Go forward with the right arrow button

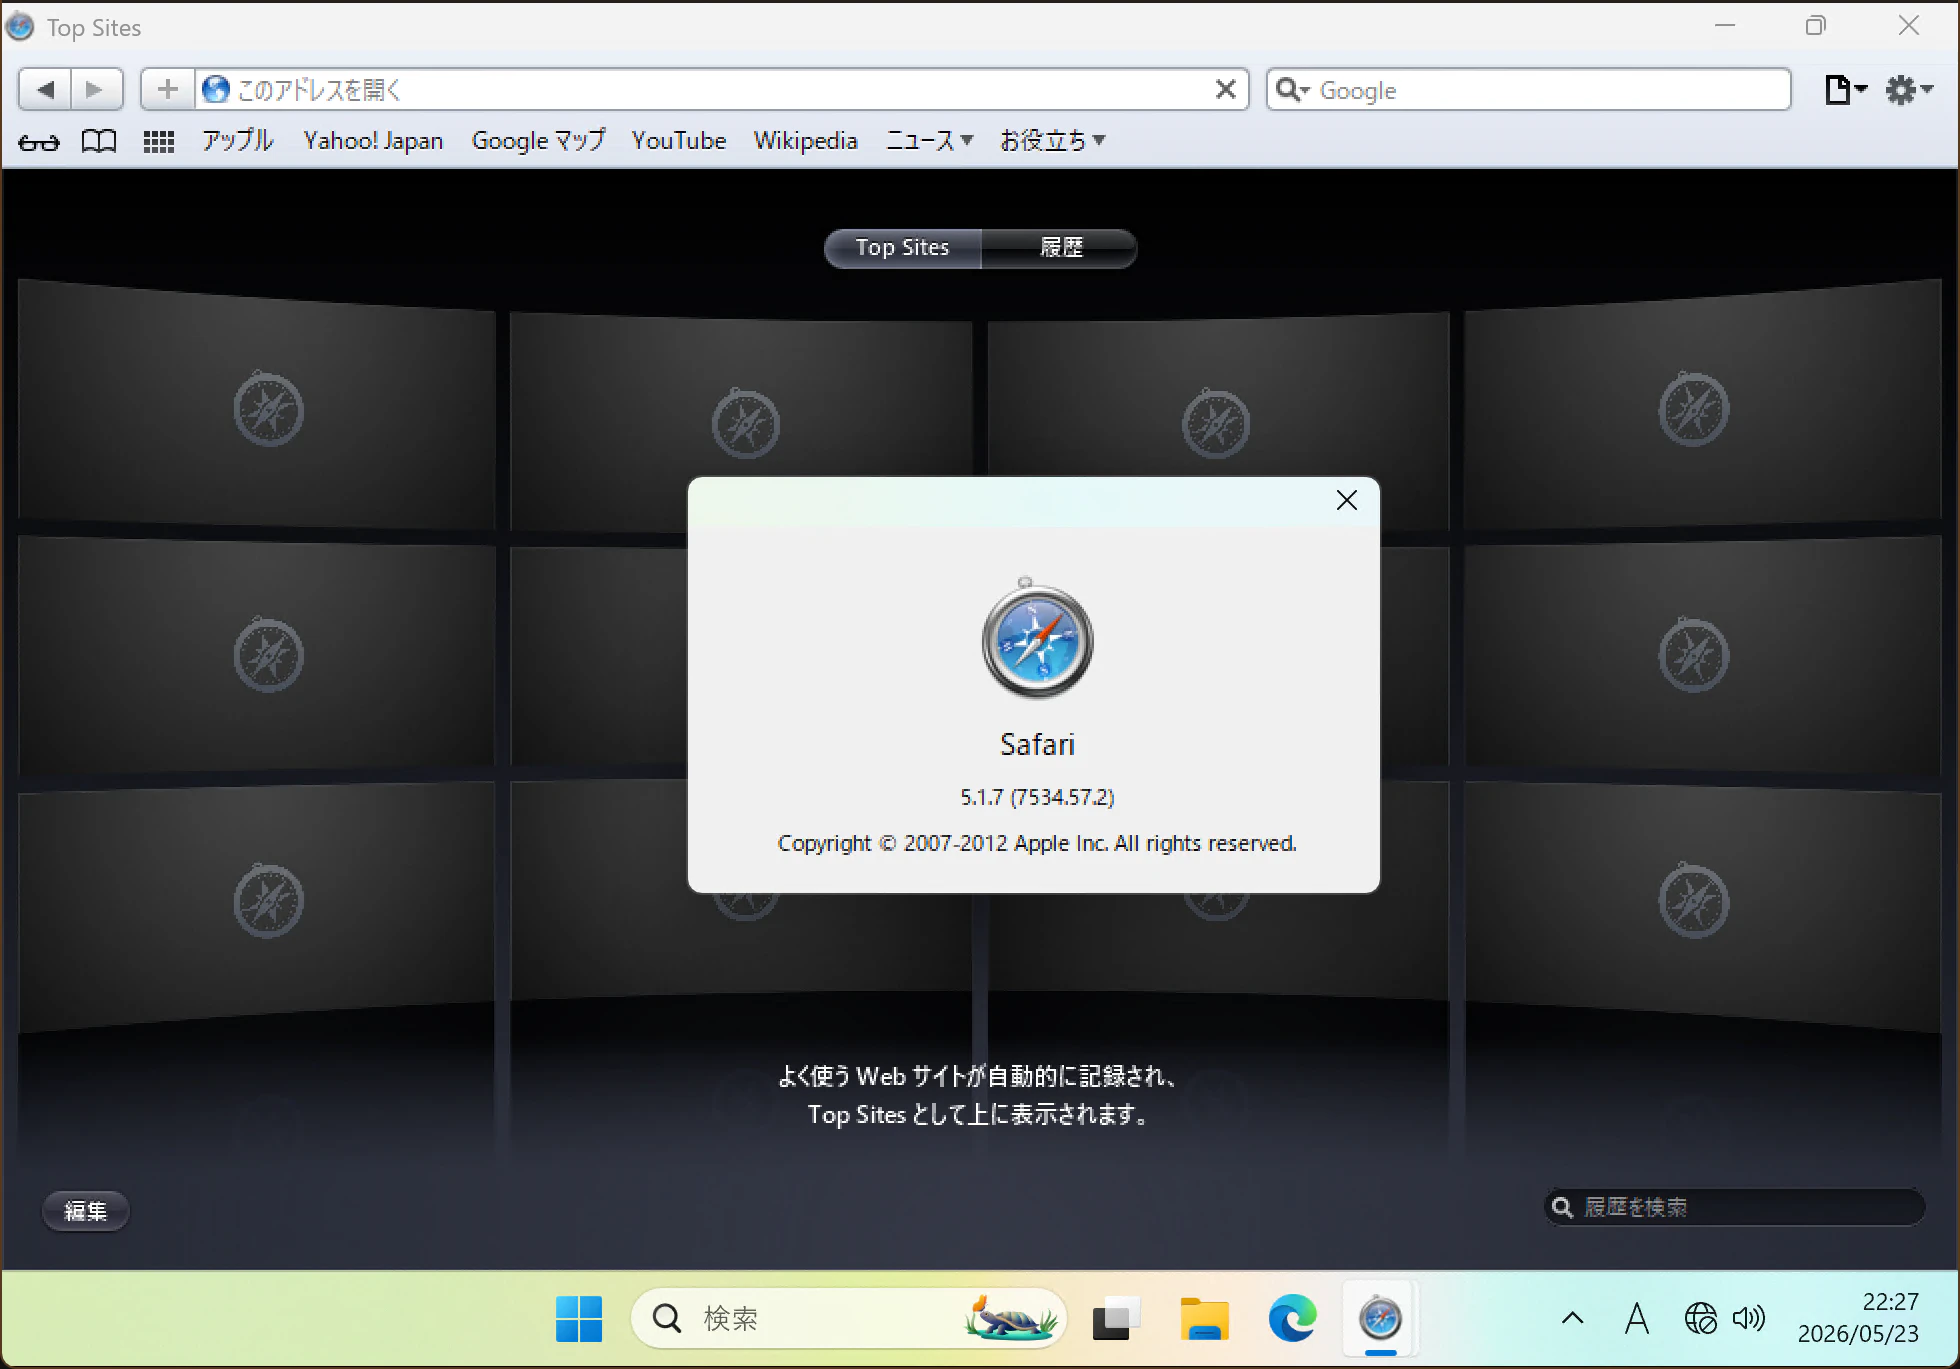96,90
